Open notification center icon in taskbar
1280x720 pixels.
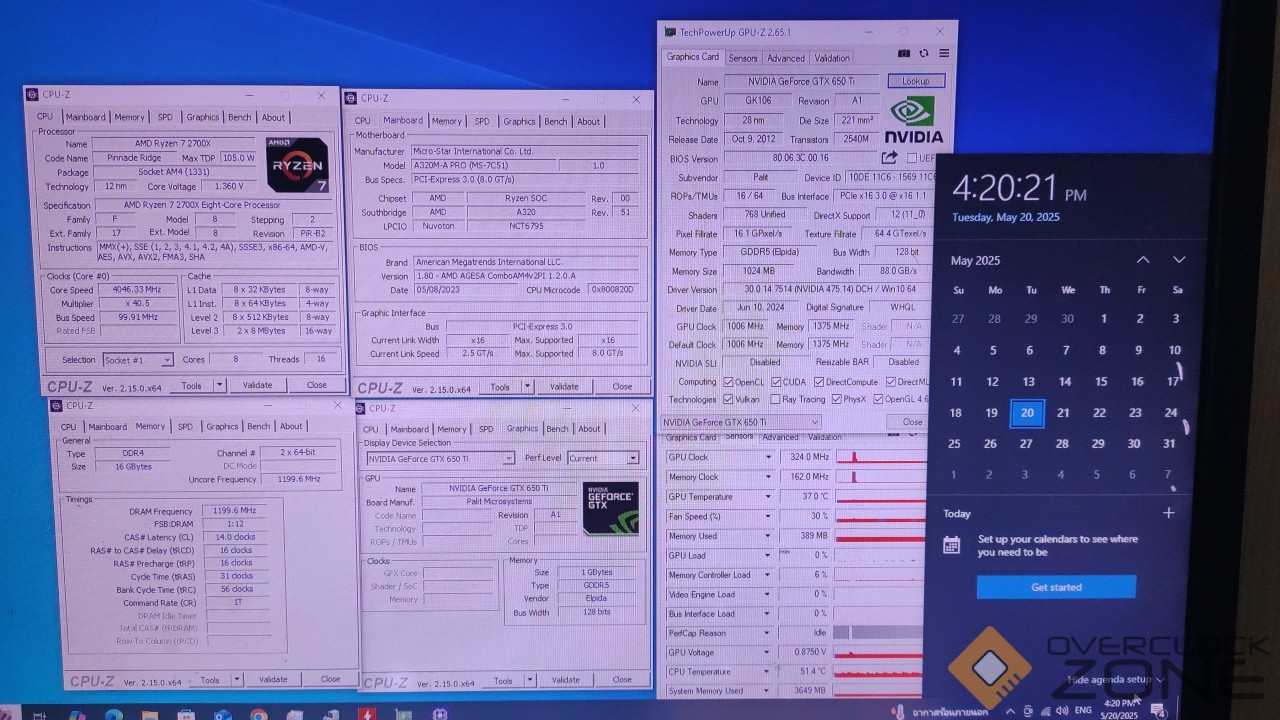click(x=1158, y=711)
